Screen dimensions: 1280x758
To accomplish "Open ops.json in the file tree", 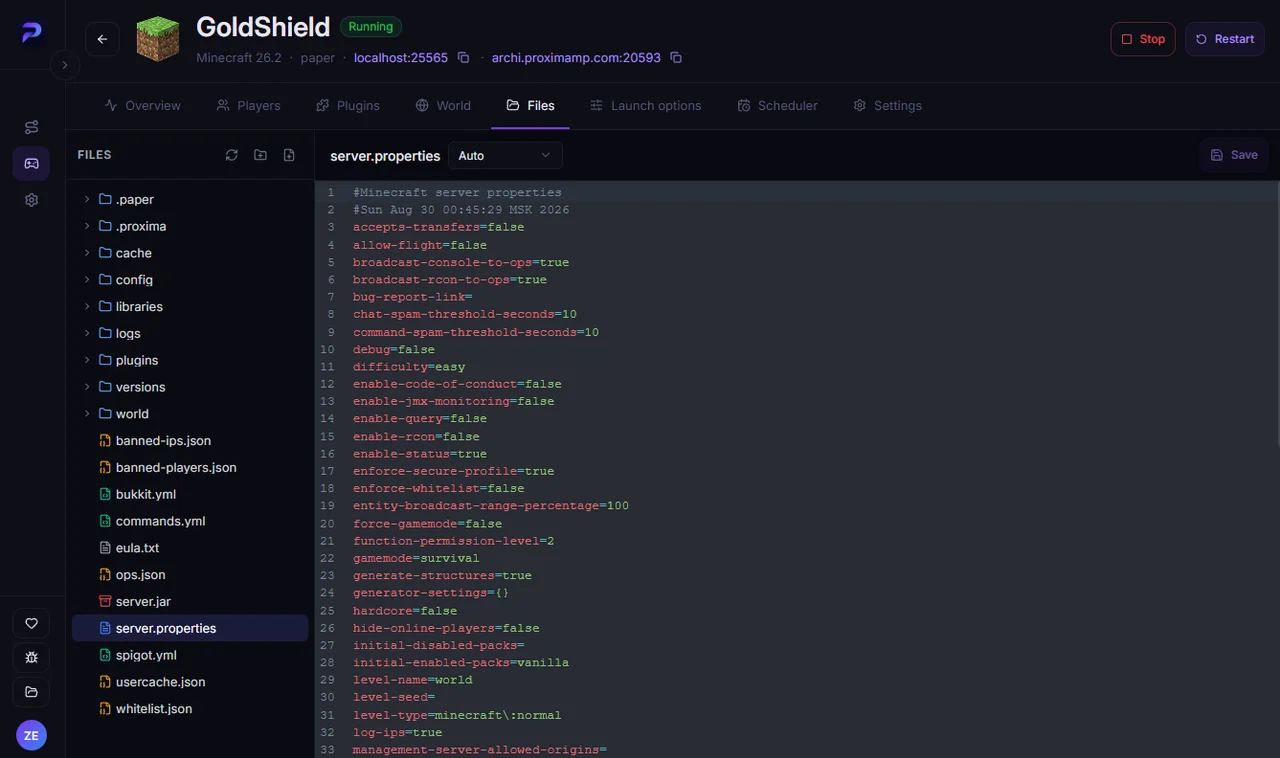I will click(x=190, y=575).
